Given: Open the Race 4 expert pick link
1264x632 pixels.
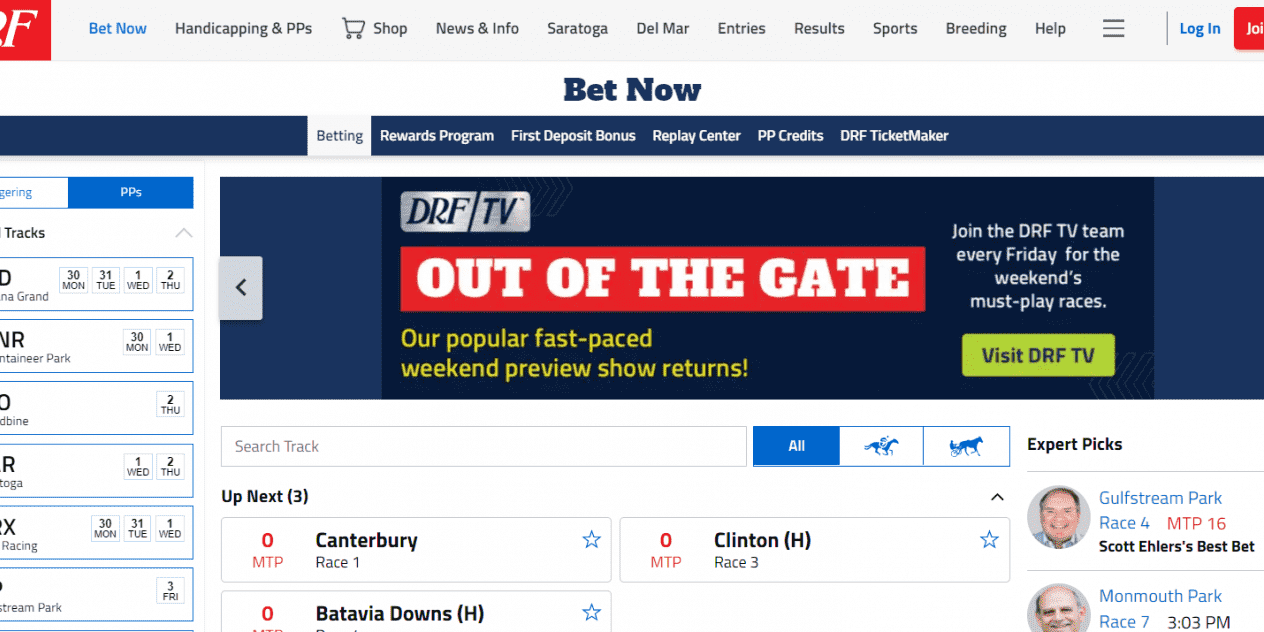Looking at the screenshot, I should pyautogui.click(x=1124, y=523).
